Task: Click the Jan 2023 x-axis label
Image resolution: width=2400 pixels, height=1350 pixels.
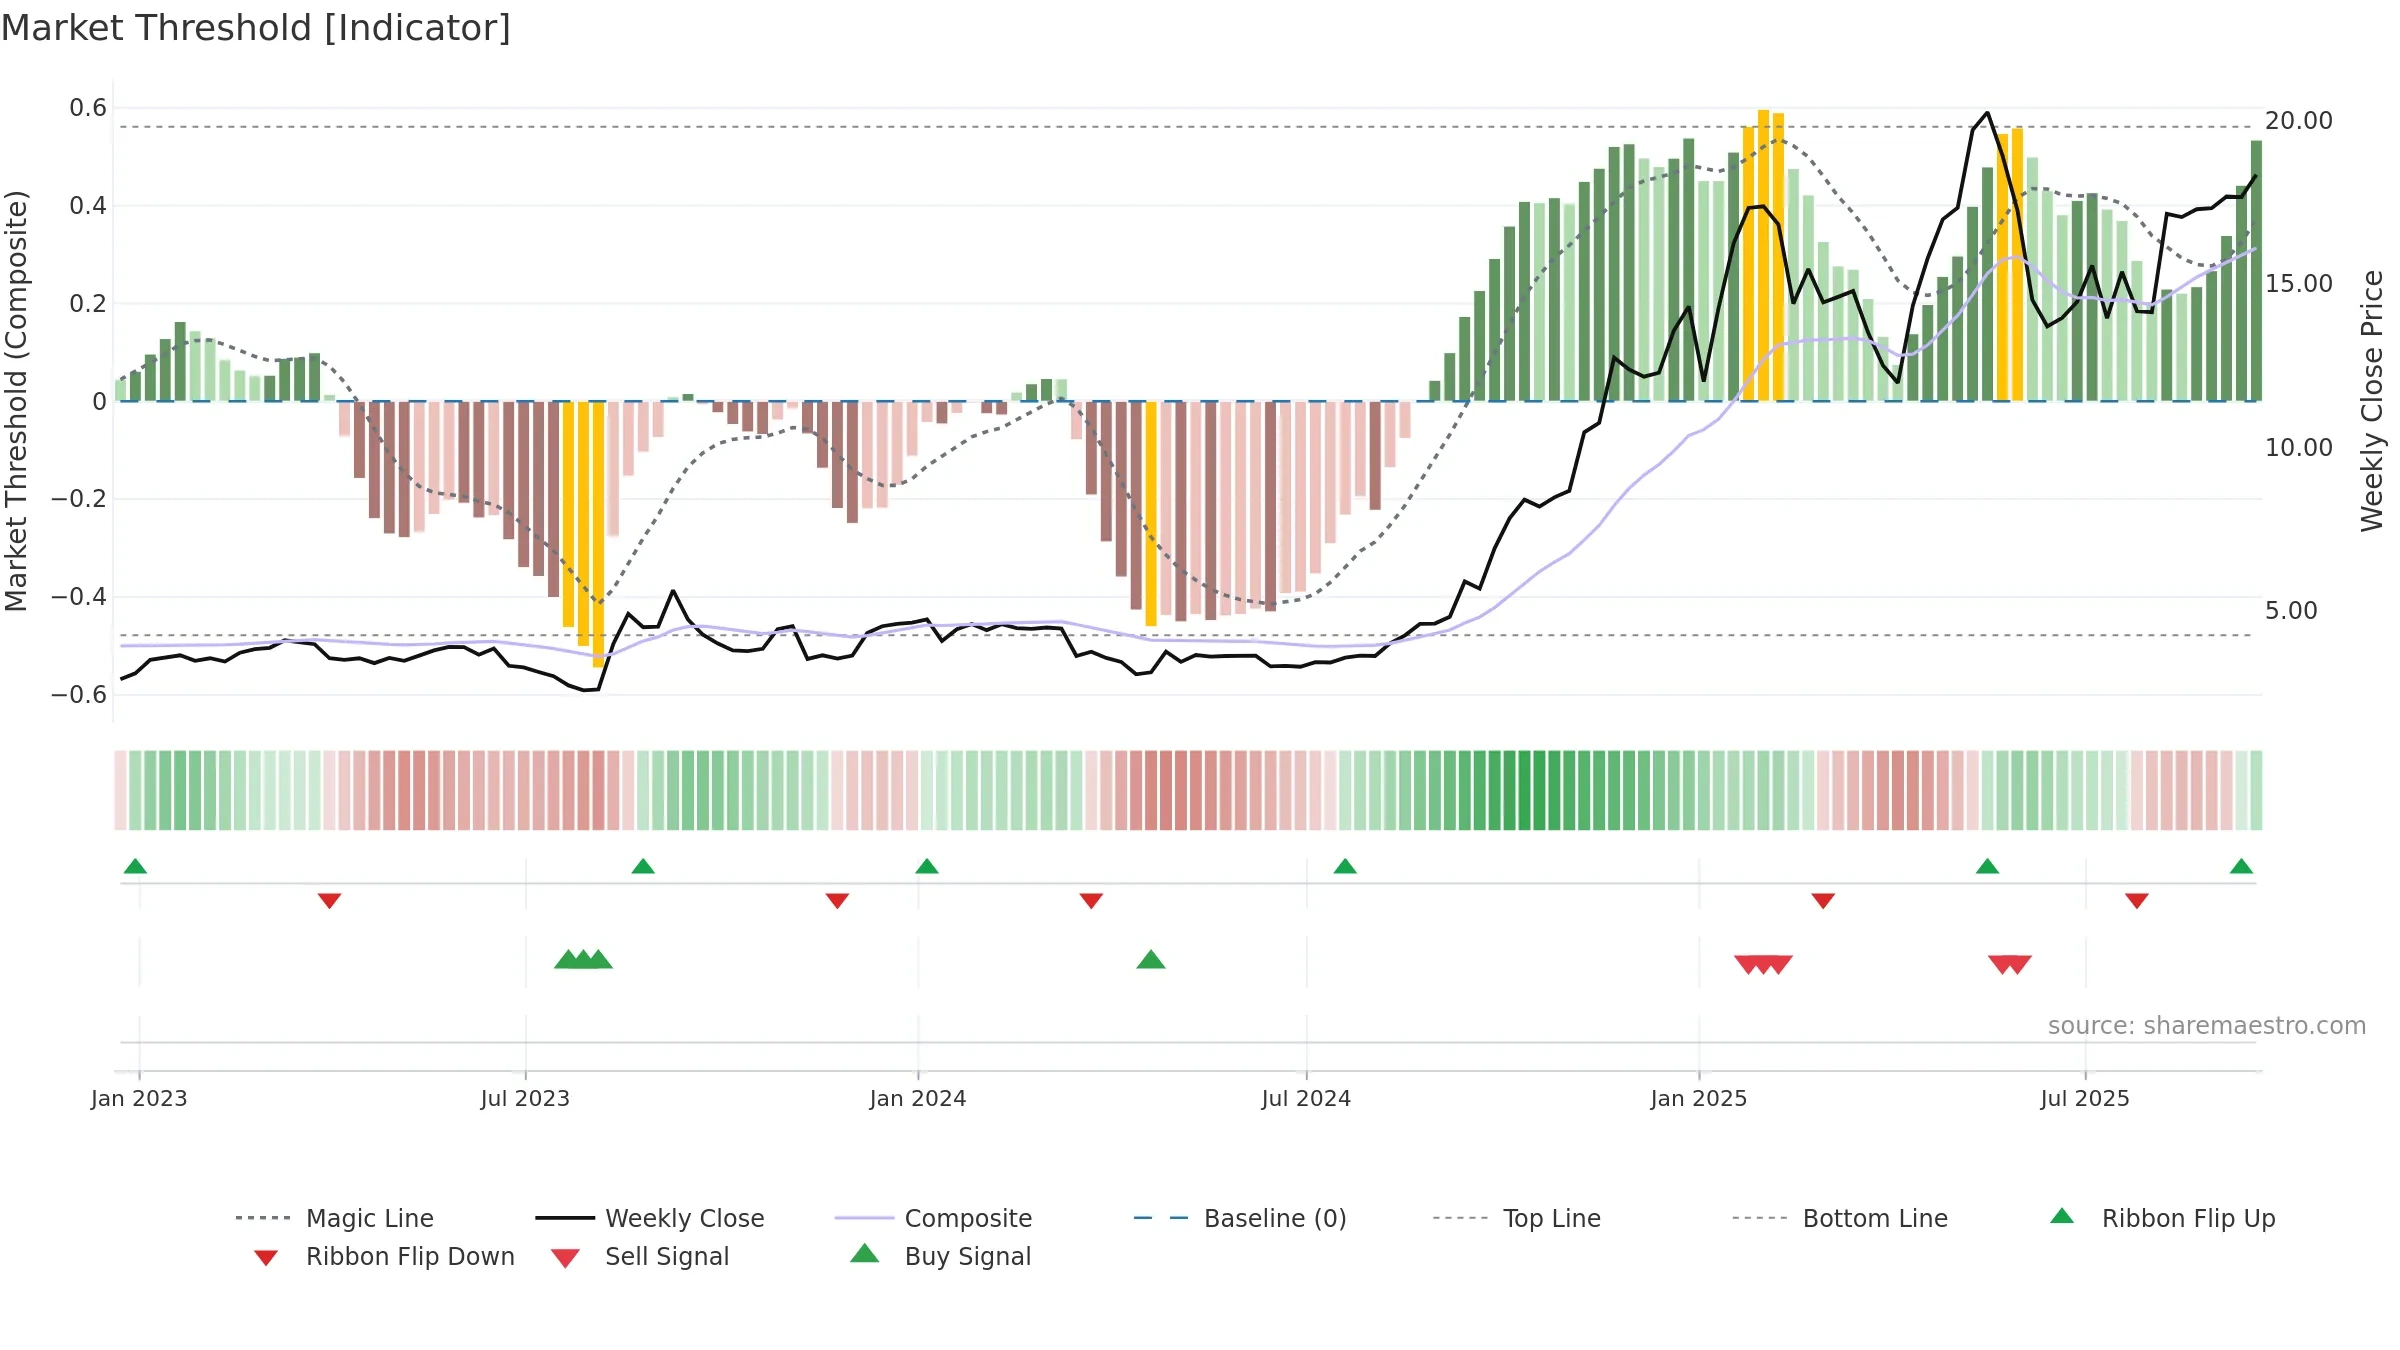Action: [x=139, y=1098]
